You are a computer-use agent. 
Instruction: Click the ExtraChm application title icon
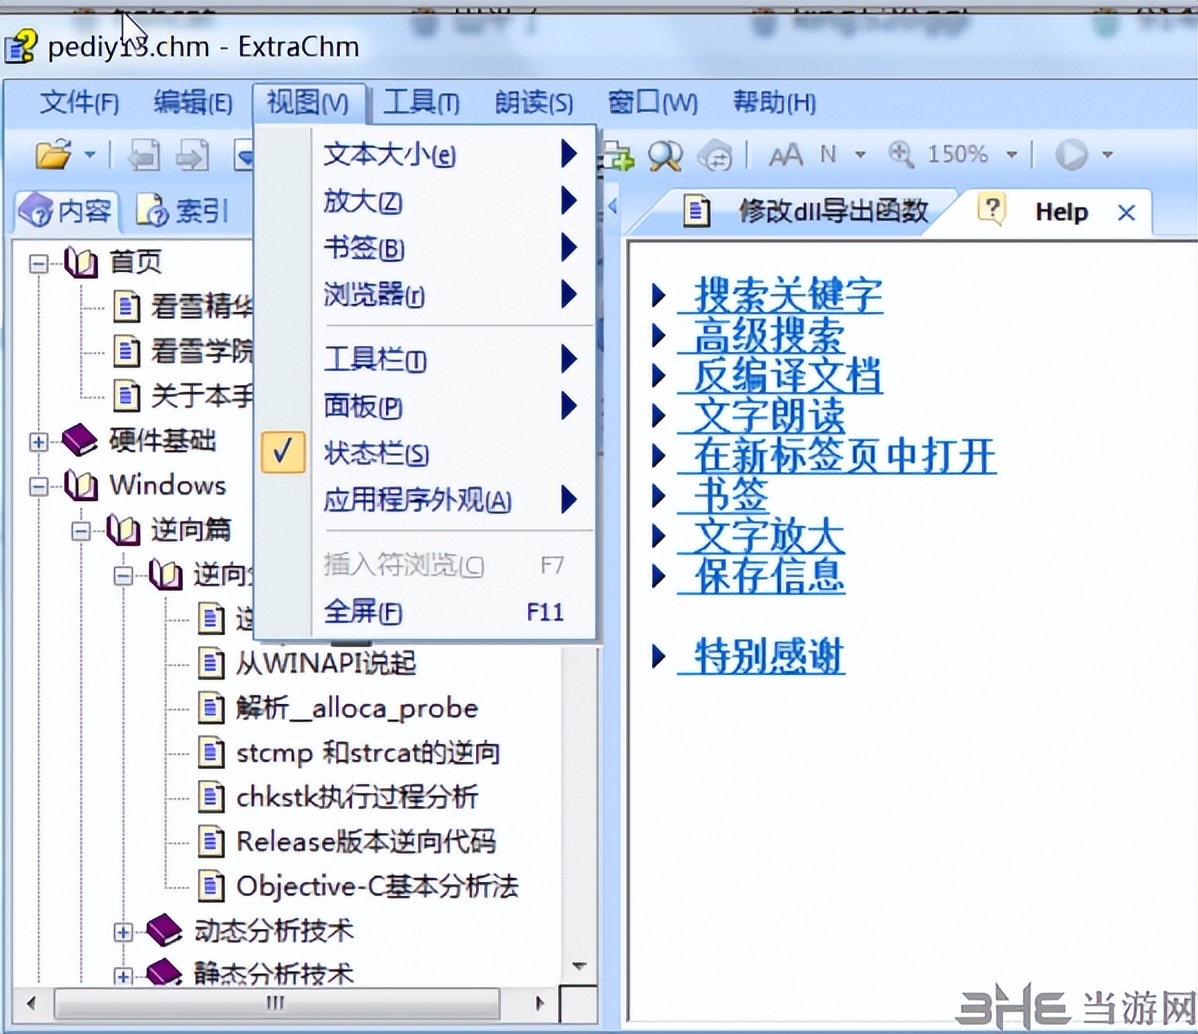click(x=21, y=46)
